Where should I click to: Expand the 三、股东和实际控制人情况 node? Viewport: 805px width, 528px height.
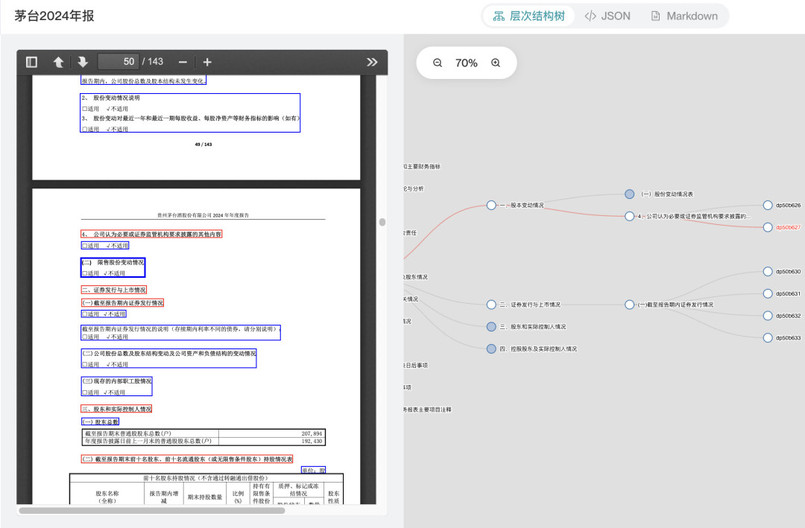[x=491, y=327]
